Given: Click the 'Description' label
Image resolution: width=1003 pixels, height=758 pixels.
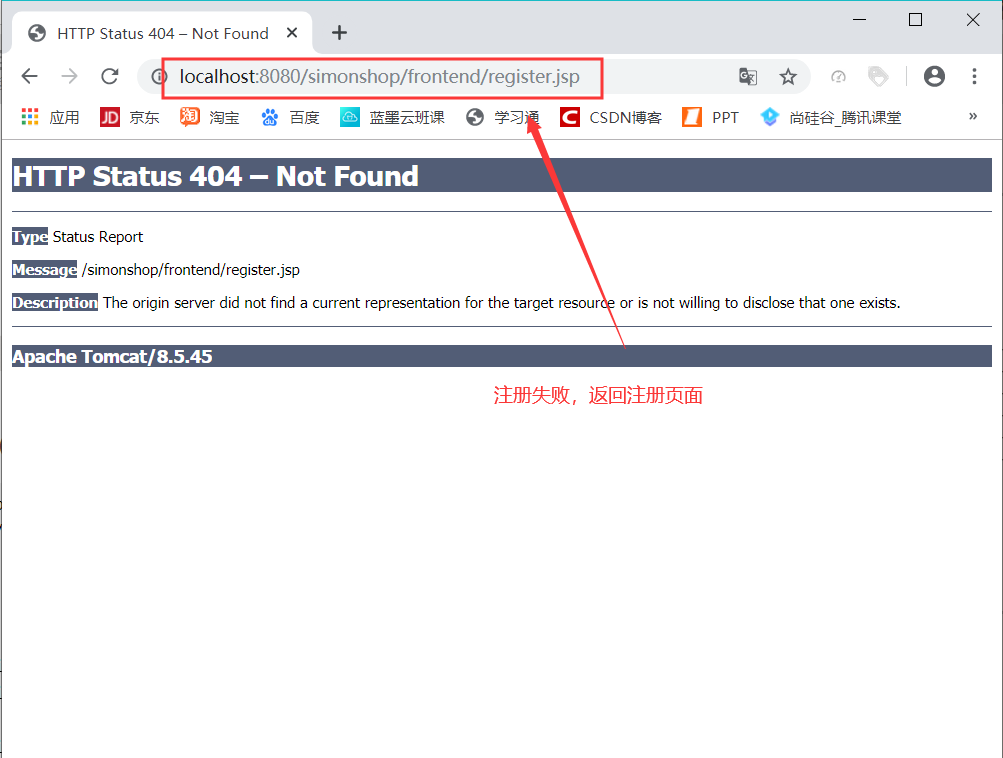Looking at the screenshot, I should pos(55,303).
